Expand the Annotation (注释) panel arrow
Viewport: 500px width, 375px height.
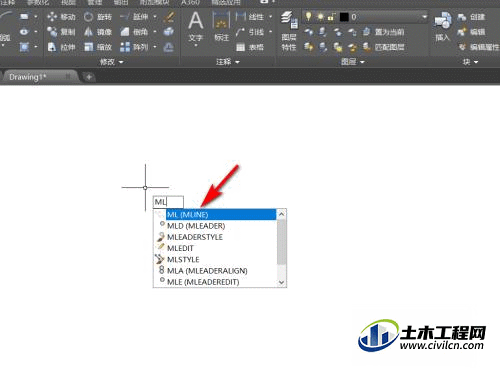pyautogui.click(x=237, y=62)
